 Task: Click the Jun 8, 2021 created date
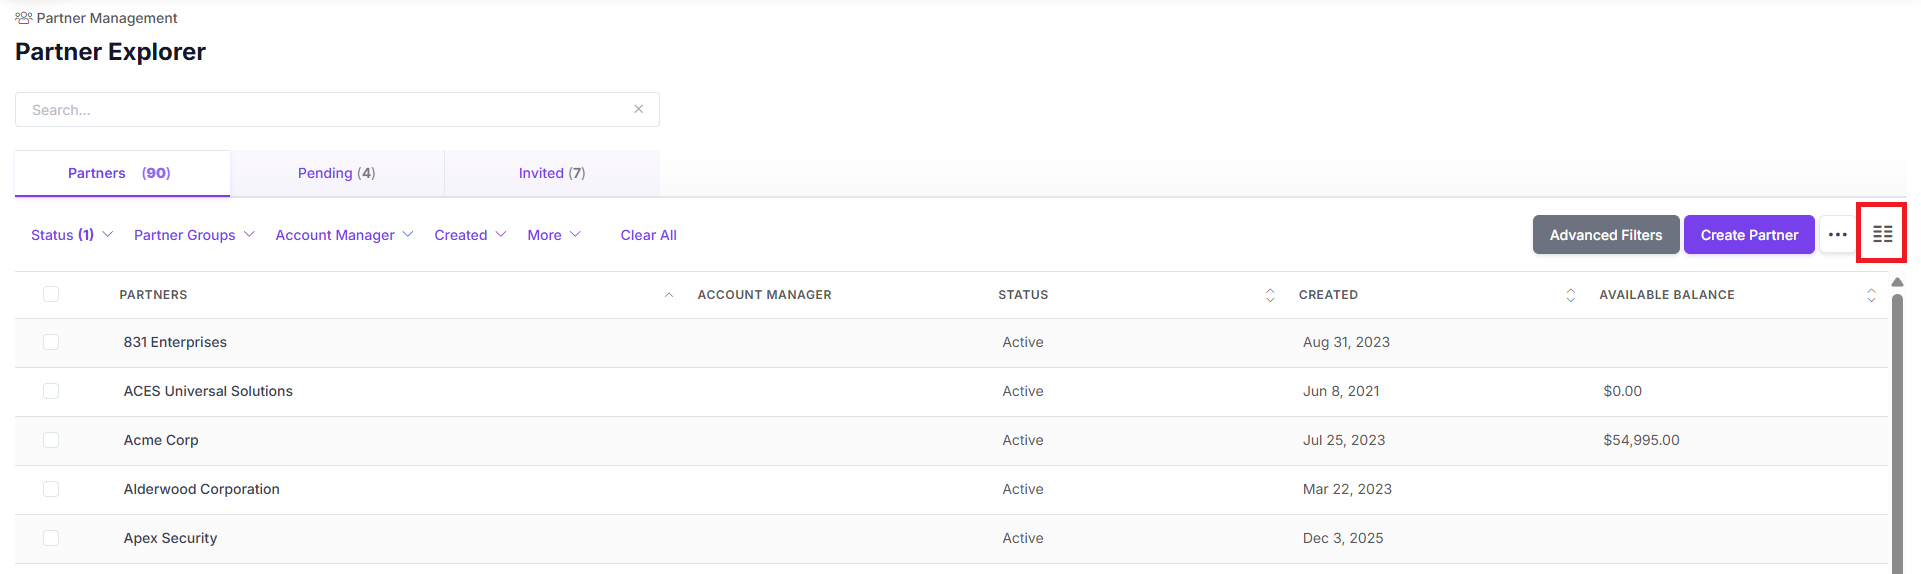1341,391
